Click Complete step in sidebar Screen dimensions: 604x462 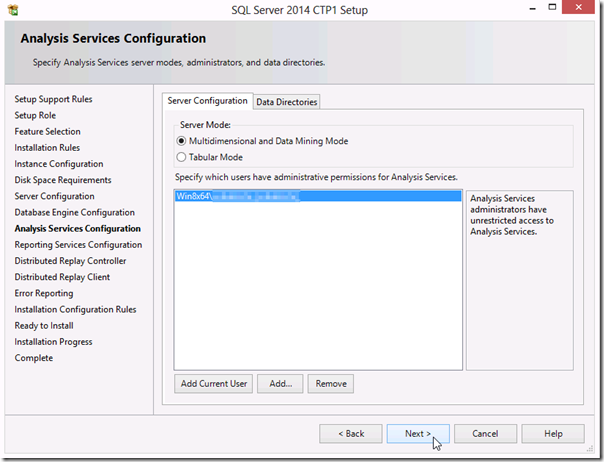[34, 358]
